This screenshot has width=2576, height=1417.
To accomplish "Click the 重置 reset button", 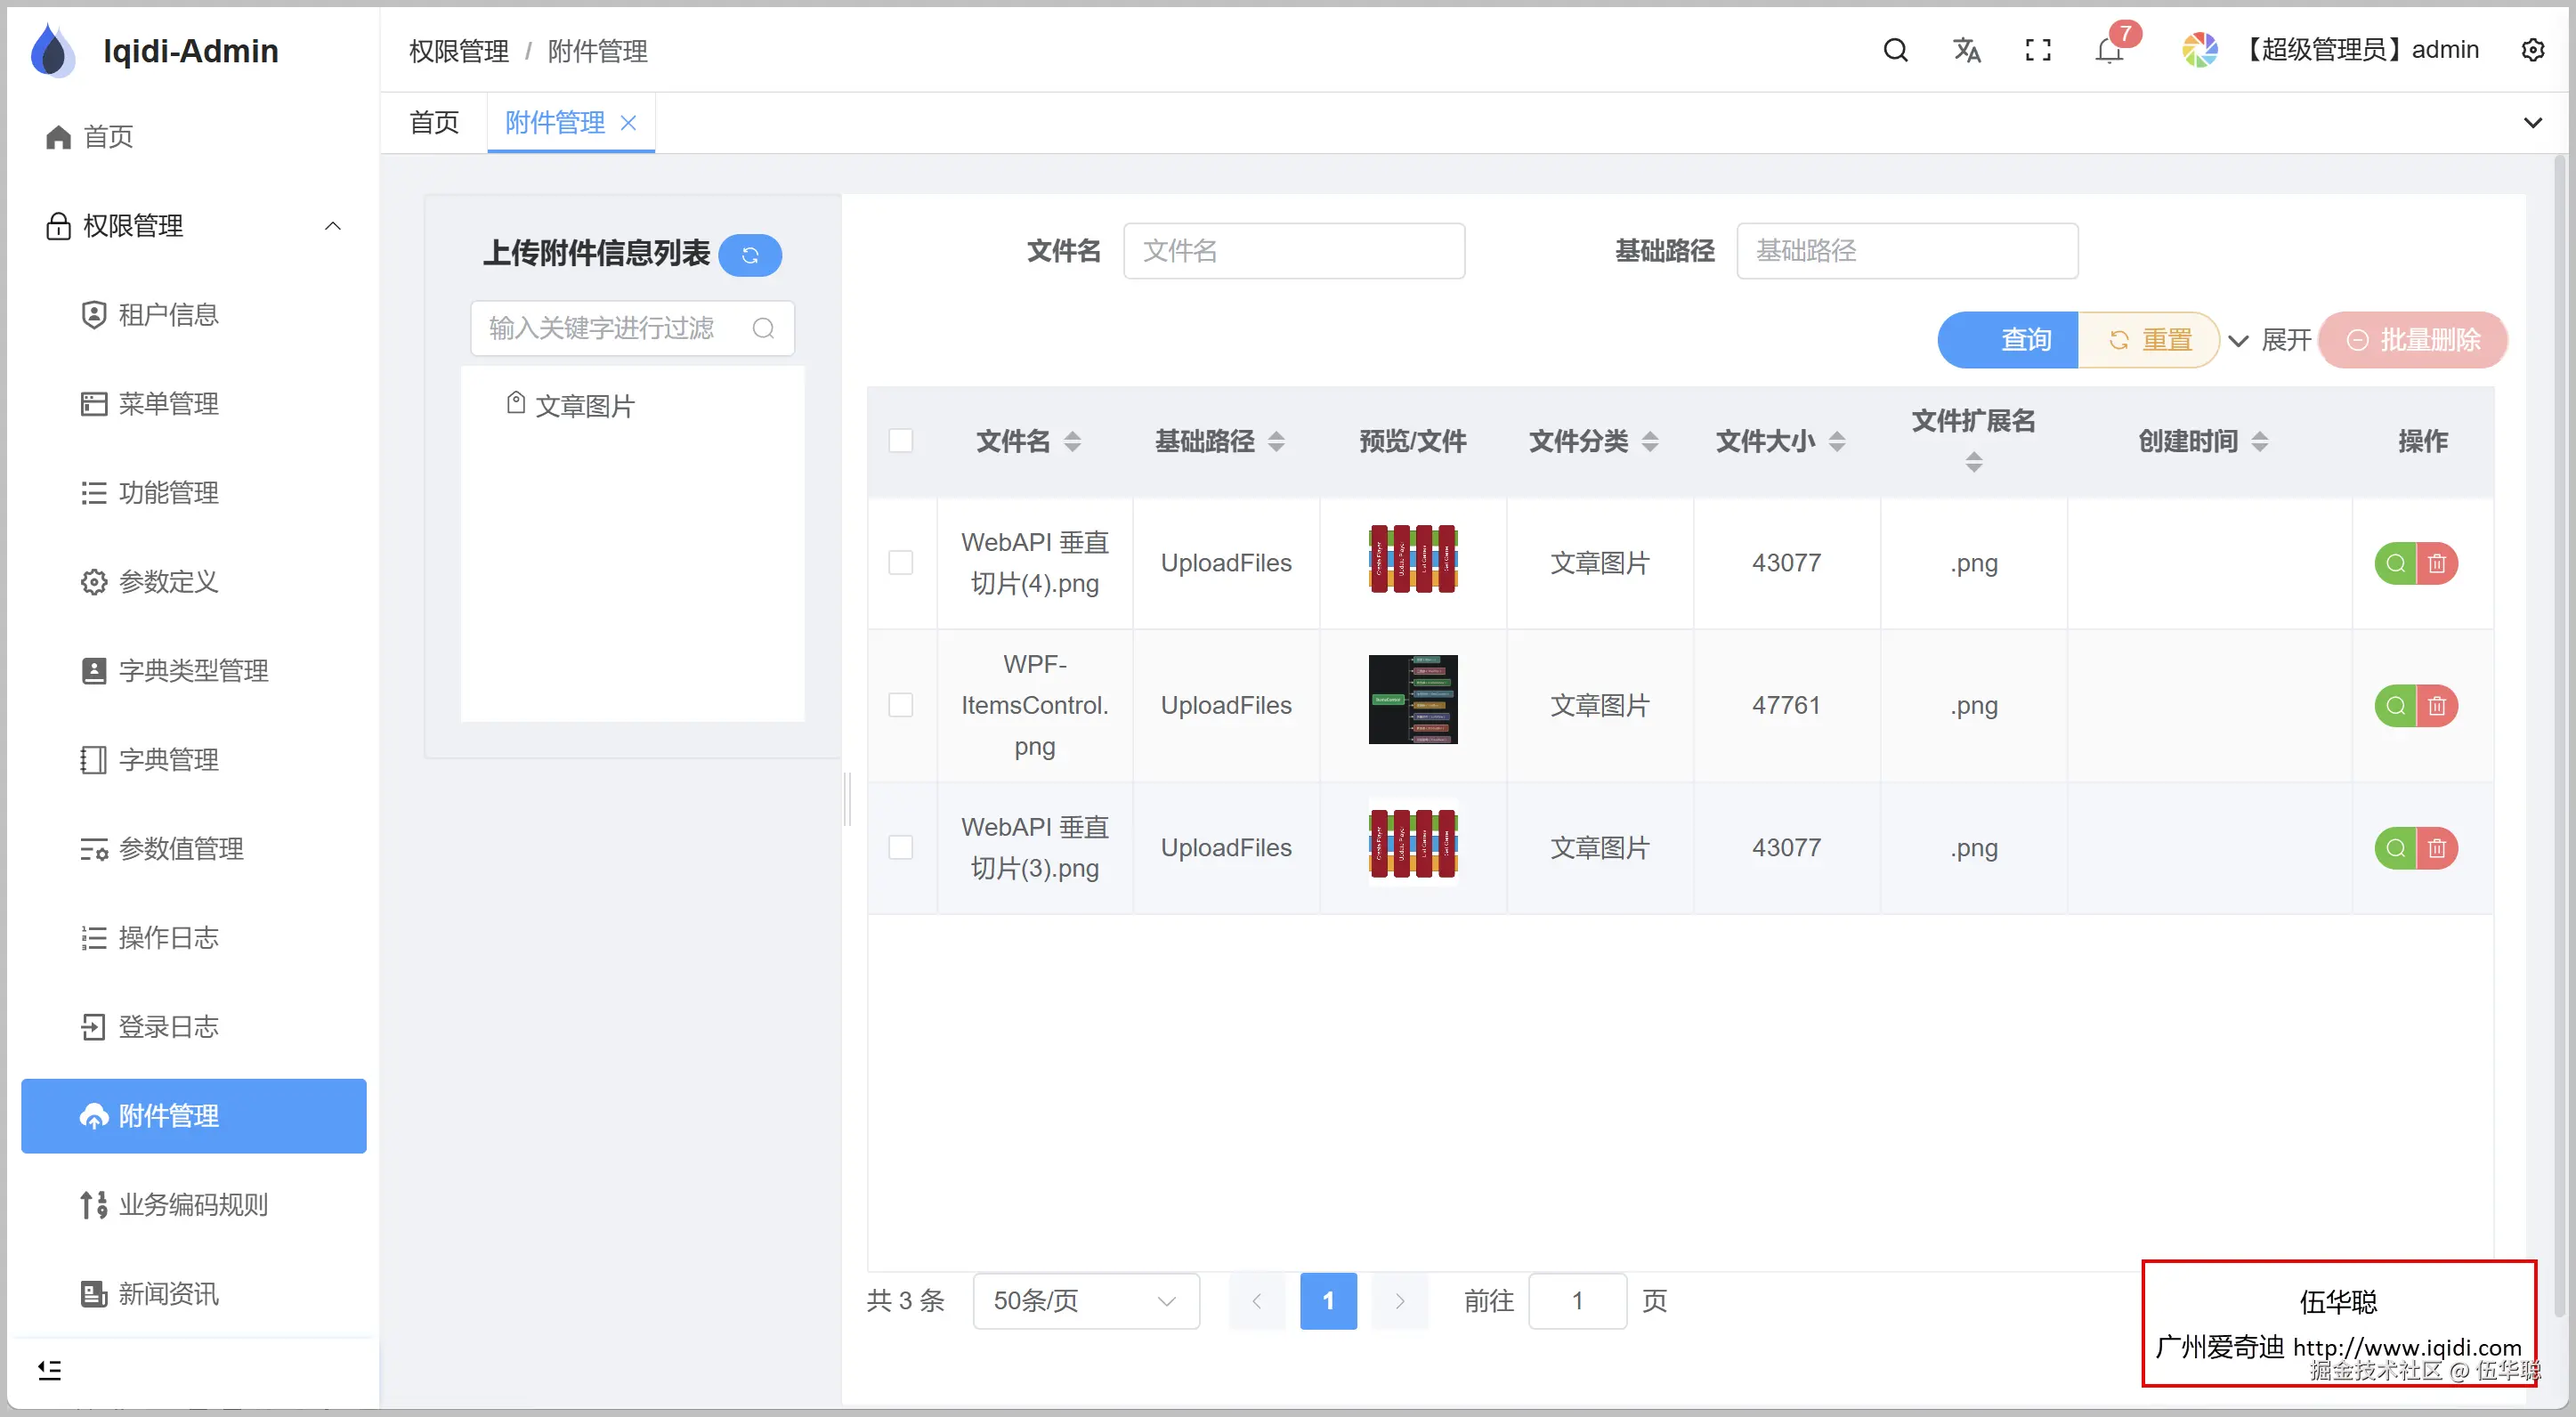I will (2148, 340).
